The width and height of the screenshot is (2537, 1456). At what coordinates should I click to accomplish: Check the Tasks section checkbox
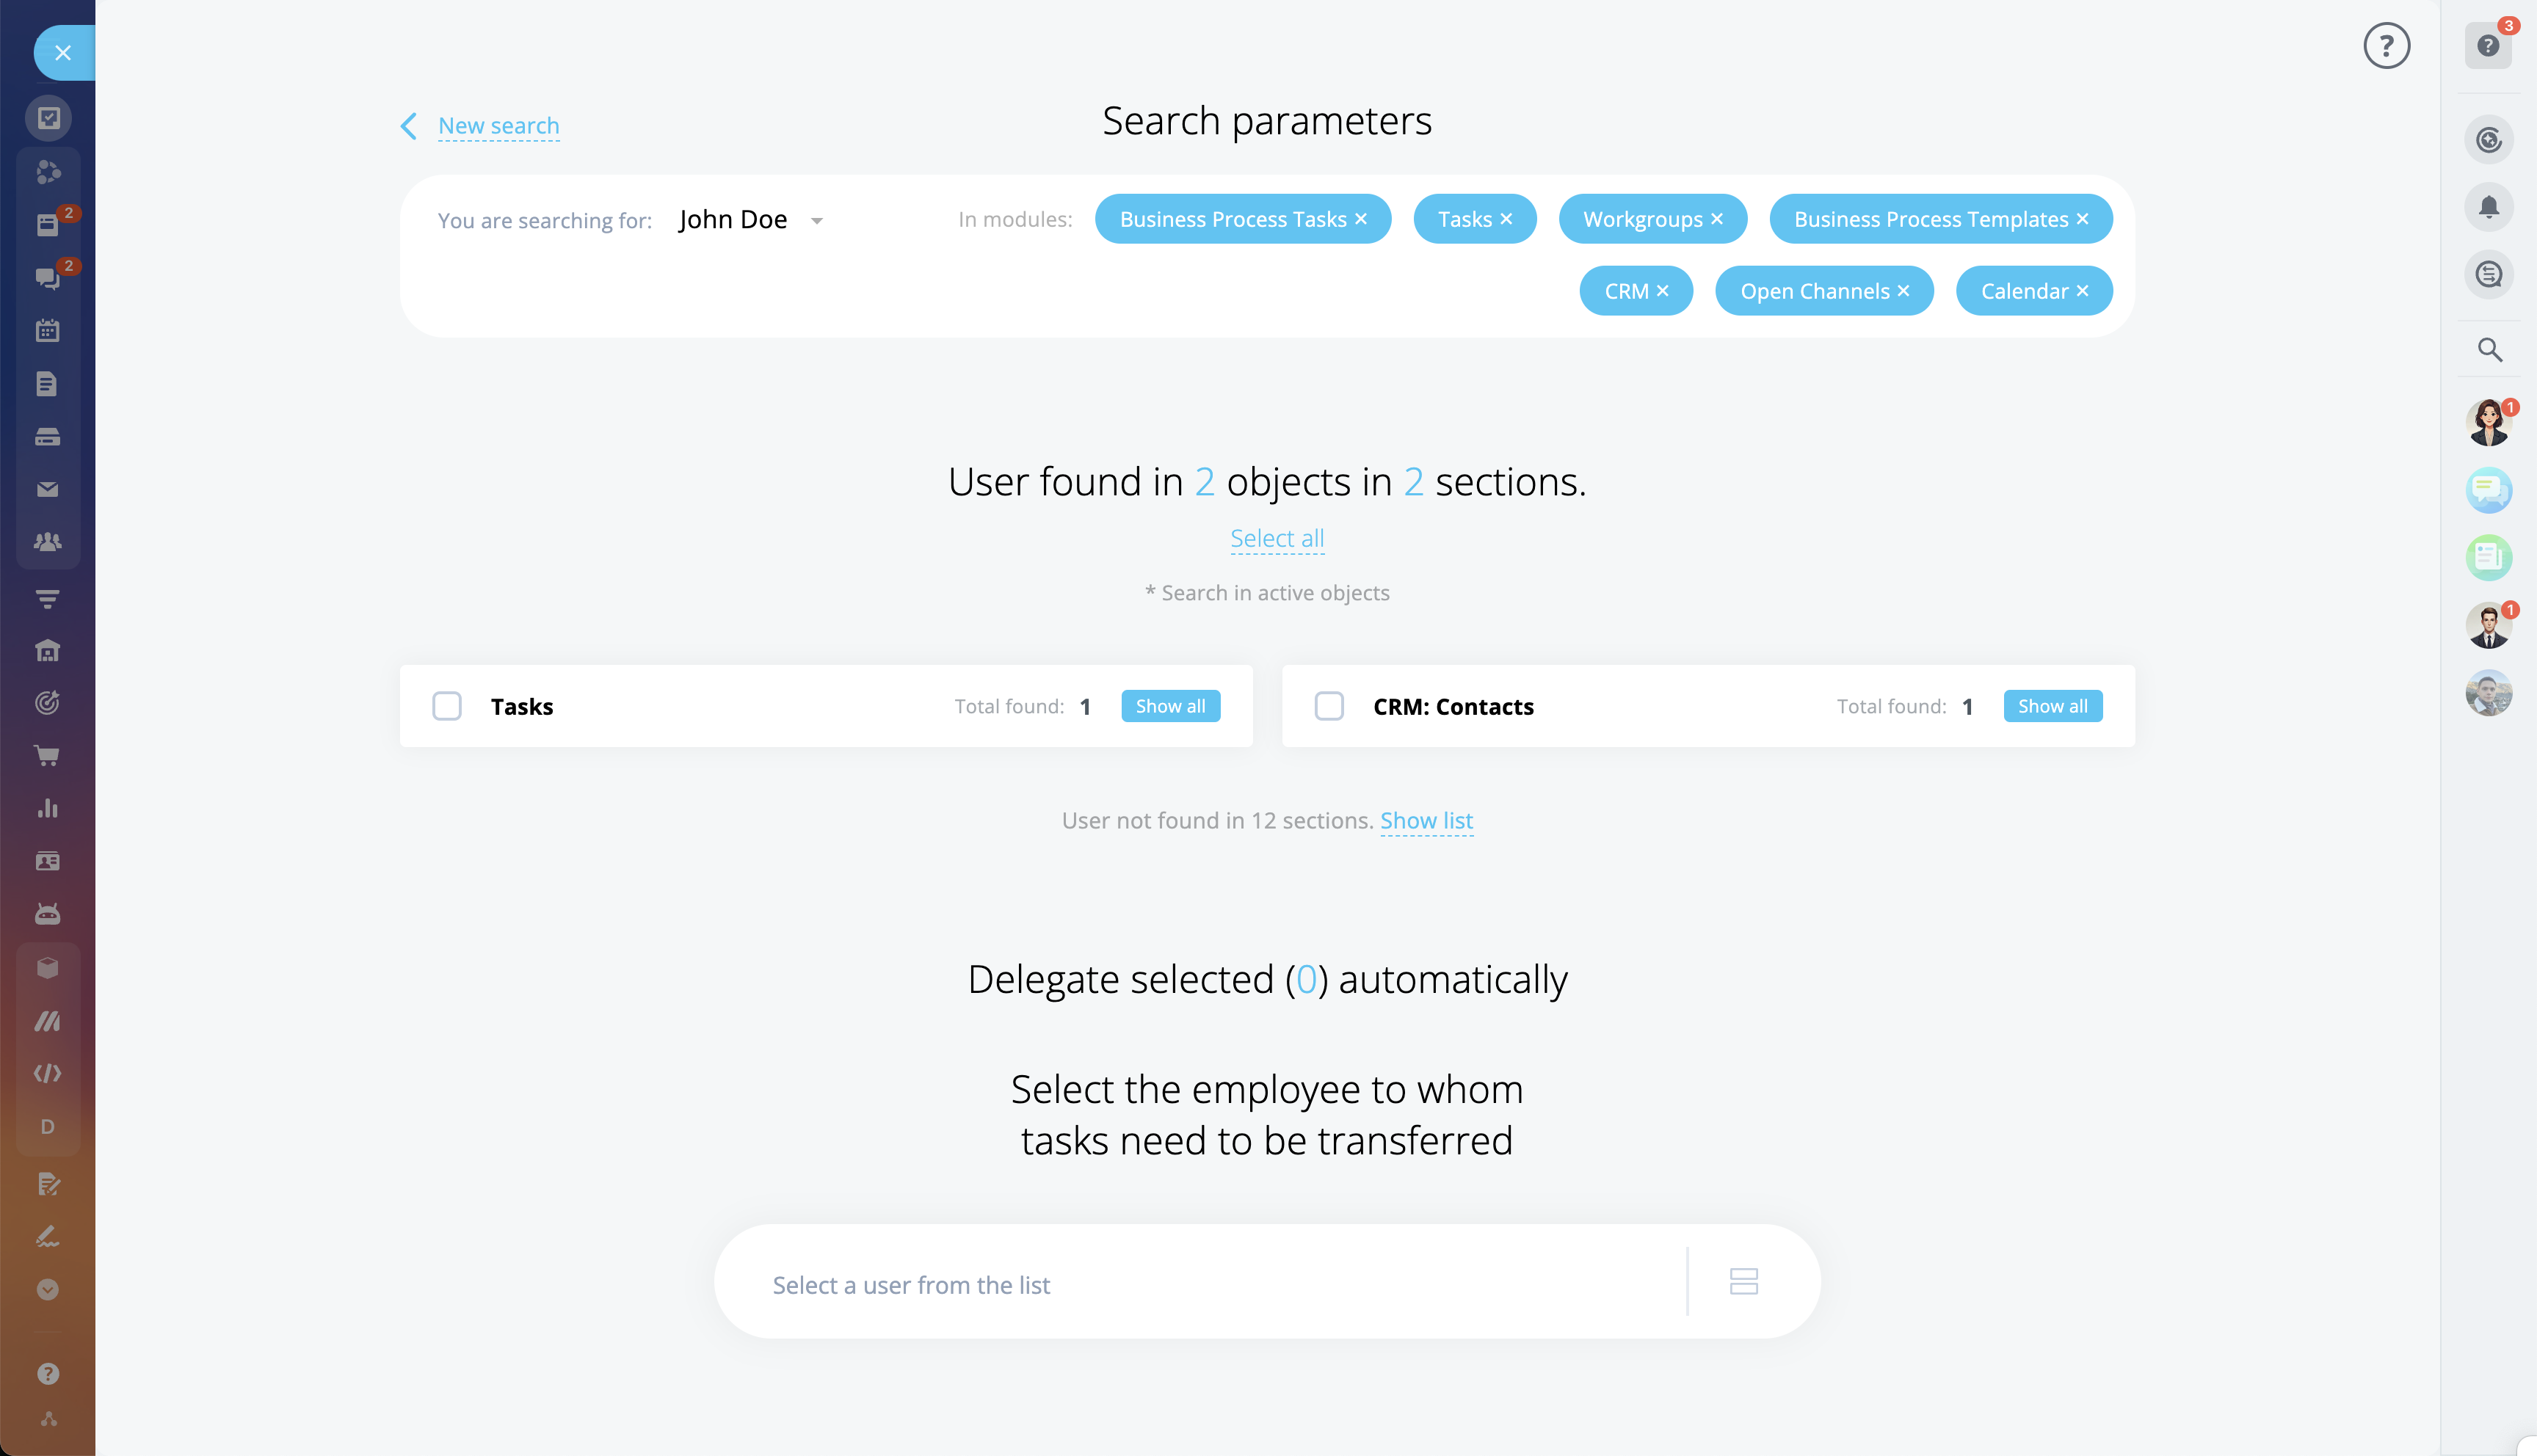[x=447, y=706]
